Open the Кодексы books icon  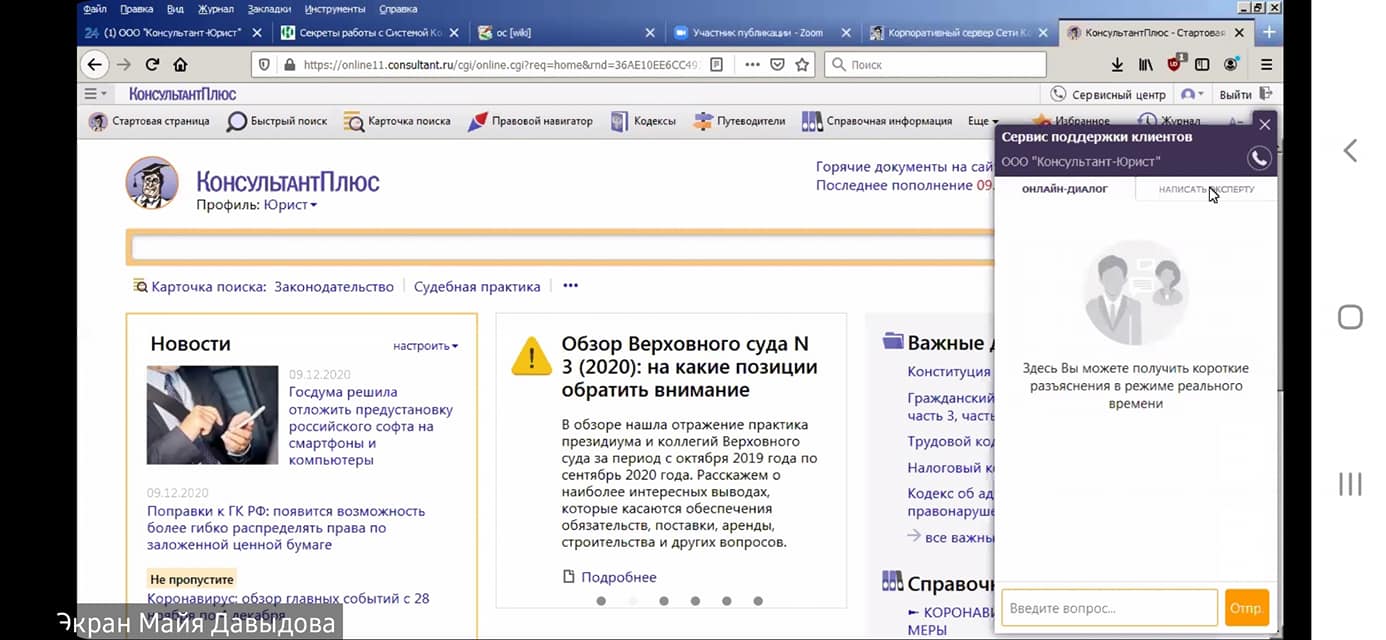tap(620, 121)
